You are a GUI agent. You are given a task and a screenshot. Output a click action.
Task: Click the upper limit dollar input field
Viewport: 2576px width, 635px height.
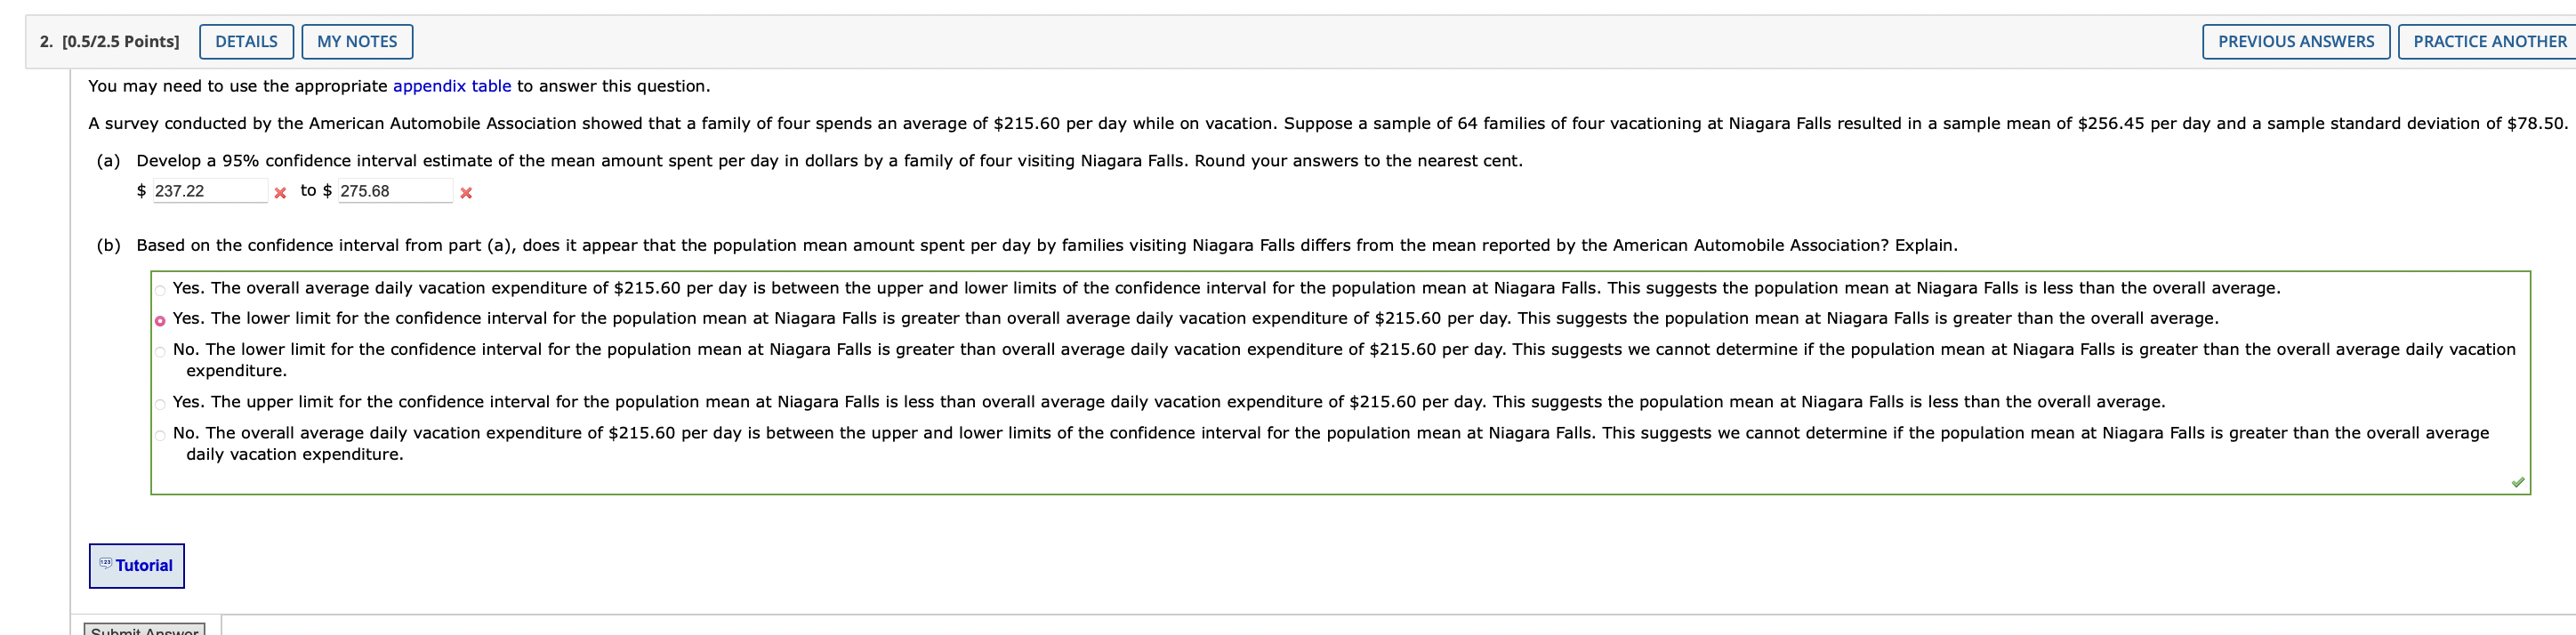pyautogui.click(x=395, y=190)
